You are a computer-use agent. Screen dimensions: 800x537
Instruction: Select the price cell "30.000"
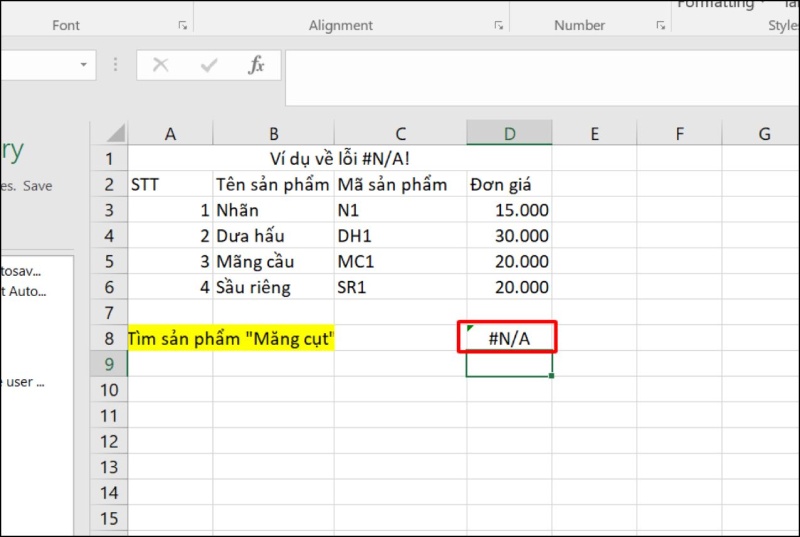point(509,236)
